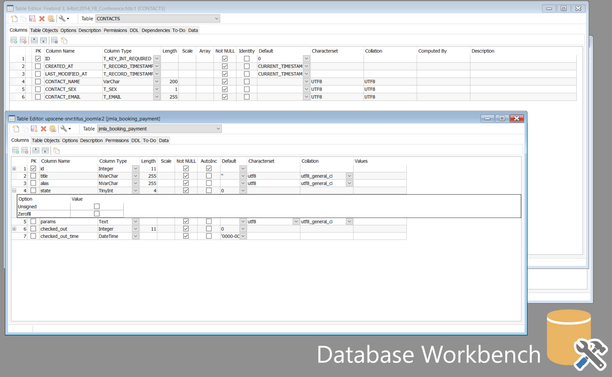Click move column down icon in jmla_booking_payment editor

click(45, 151)
